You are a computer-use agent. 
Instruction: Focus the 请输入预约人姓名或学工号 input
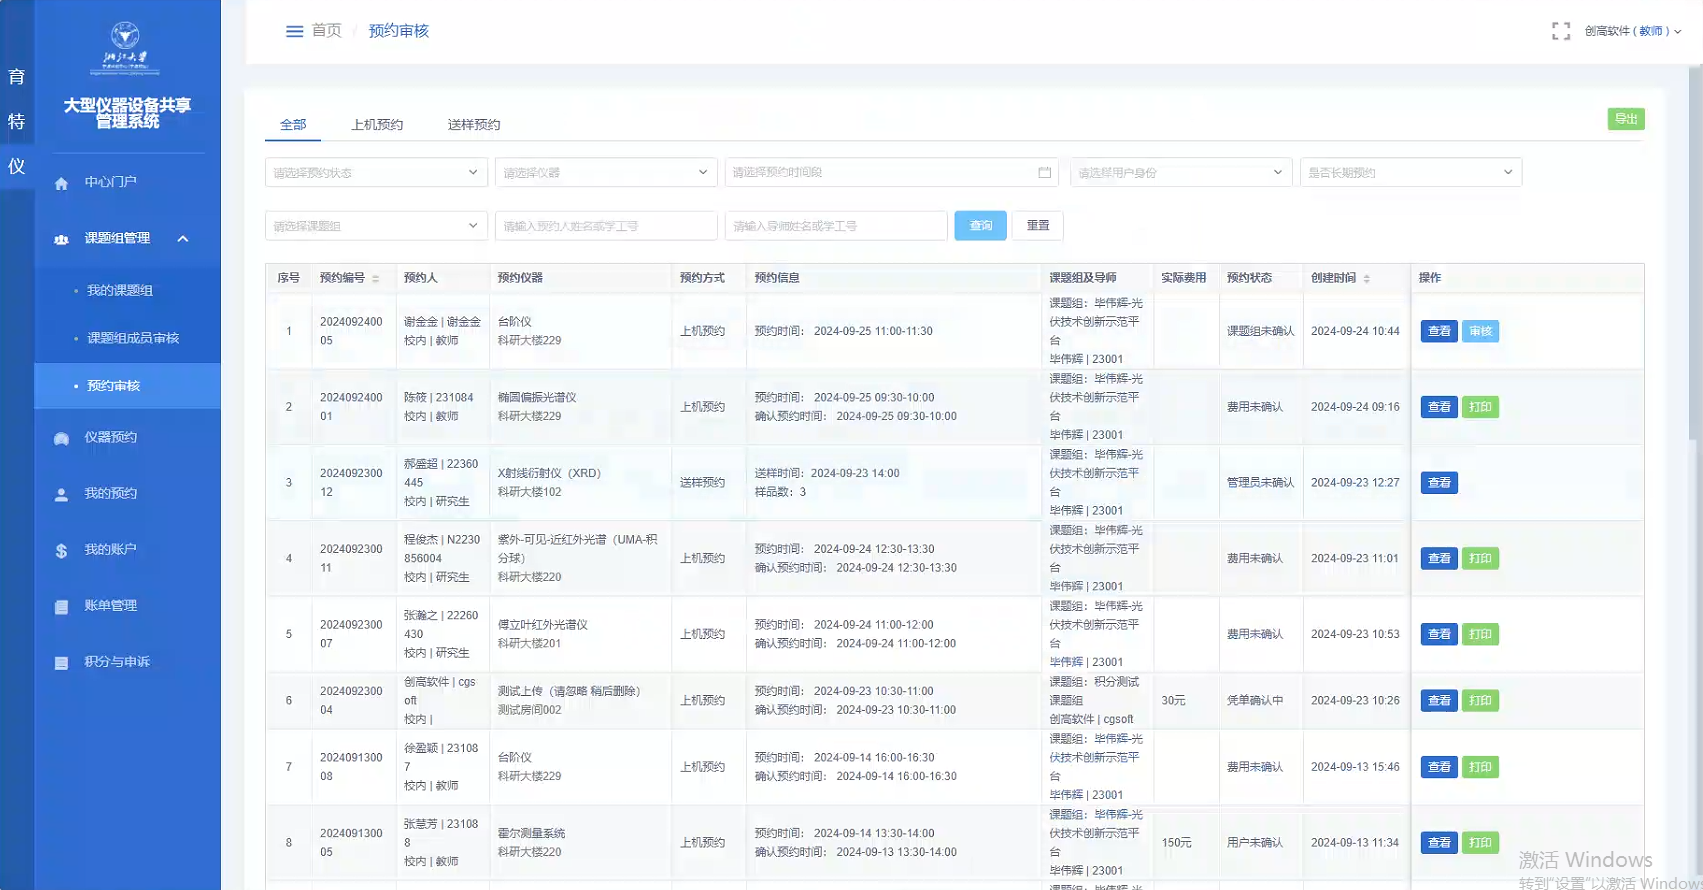[x=606, y=226]
